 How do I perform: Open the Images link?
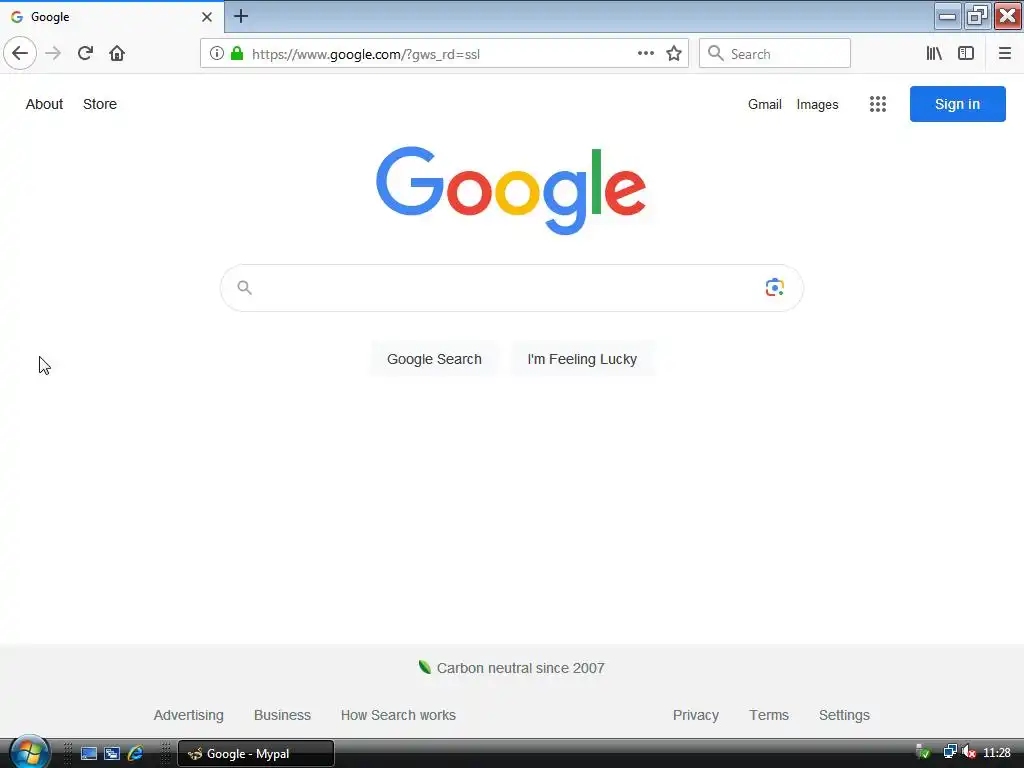(x=817, y=104)
